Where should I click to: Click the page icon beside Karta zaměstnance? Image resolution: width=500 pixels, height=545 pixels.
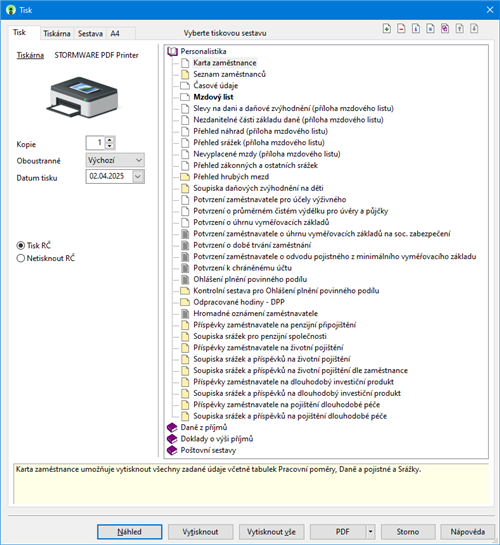pyautogui.click(x=185, y=63)
